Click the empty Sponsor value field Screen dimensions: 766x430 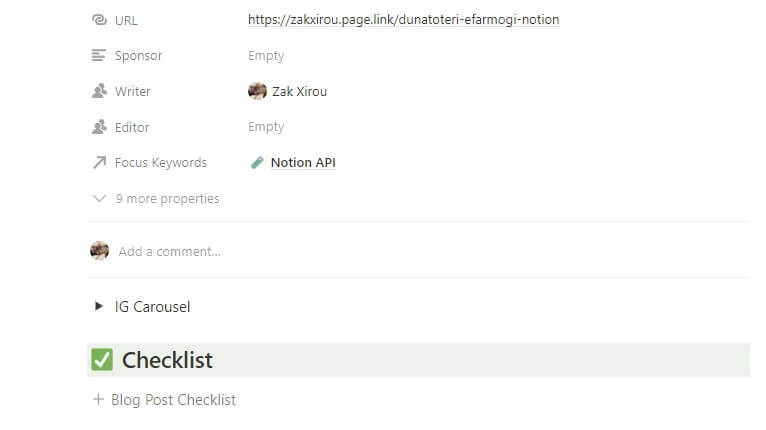pos(266,56)
